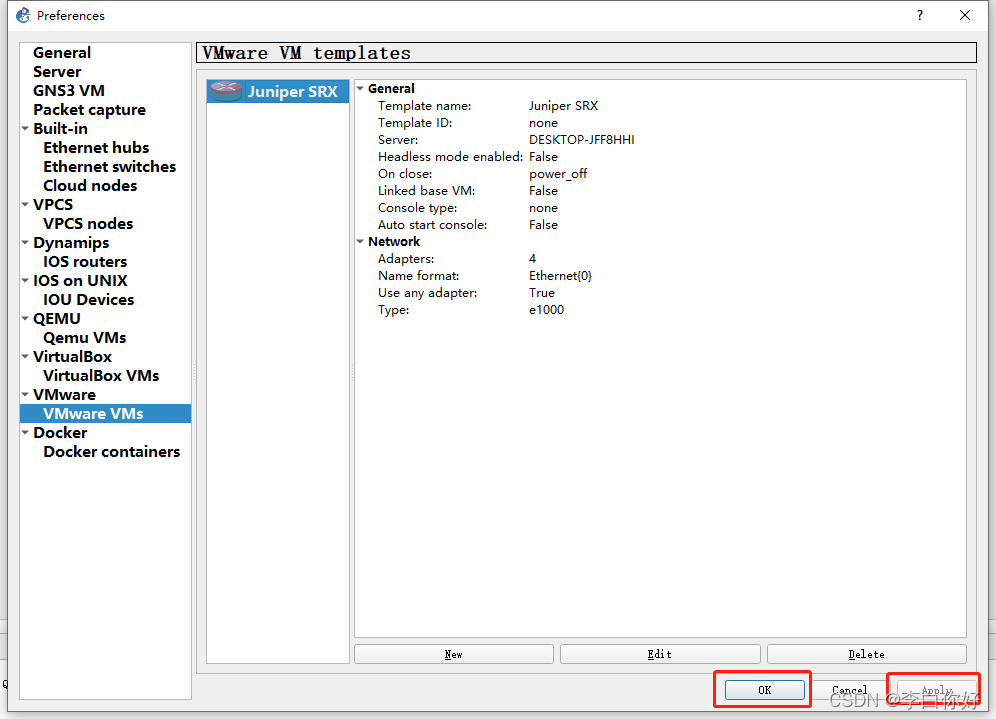The width and height of the screenshot is (996, 719).
Task: Click the GNS3 Preferences window icon
Action: pos(23,15)
